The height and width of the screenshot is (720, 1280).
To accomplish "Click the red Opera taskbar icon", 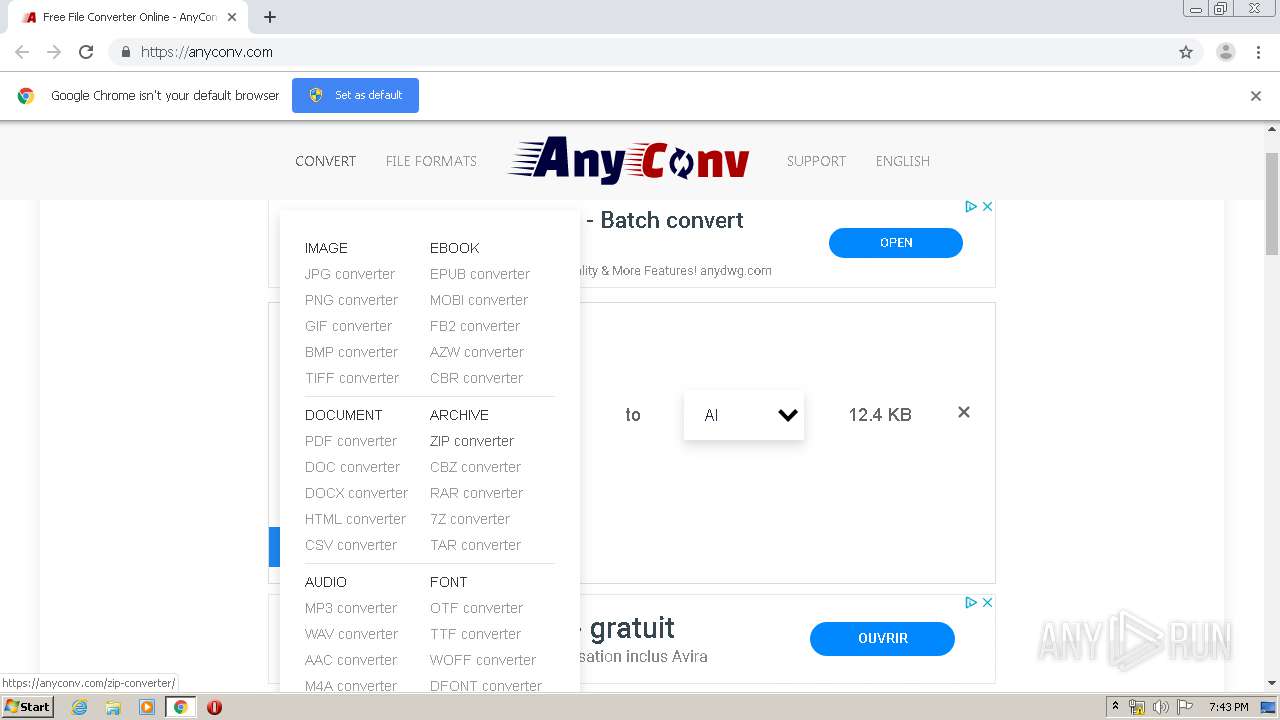I will pos(214,707).
